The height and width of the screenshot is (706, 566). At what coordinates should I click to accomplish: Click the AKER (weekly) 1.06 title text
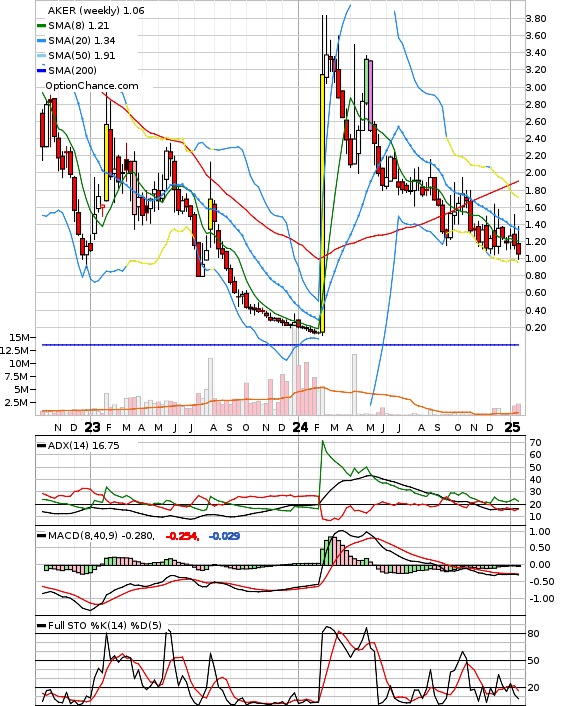[96, 11]
